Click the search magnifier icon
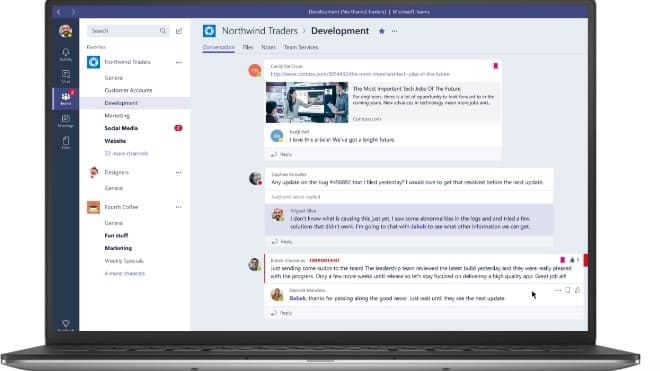 tap(162, 31)
